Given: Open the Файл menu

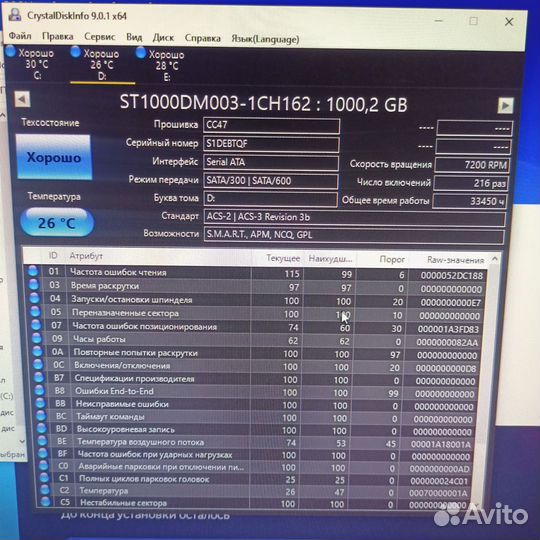Looking at the screenshot, I should click(x=20, y=36).
